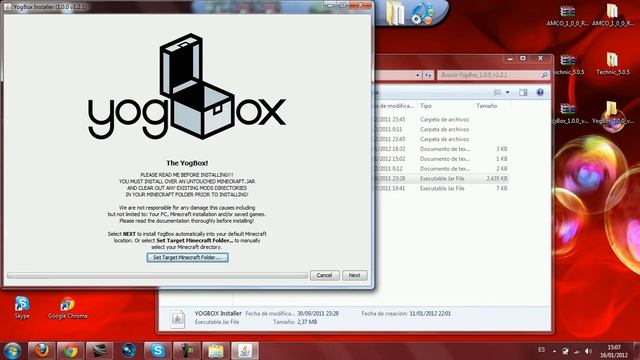640x360 pixels.
Task: Click gear settings icon in top dock
Action: point(422,13)
